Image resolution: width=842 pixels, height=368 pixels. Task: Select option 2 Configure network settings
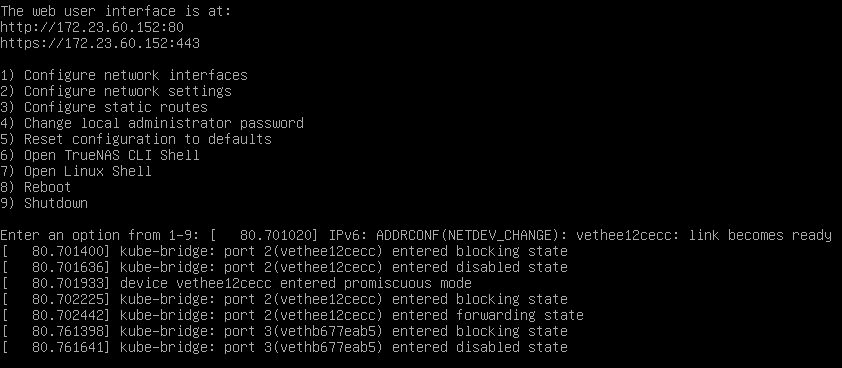tap(116, 91)
